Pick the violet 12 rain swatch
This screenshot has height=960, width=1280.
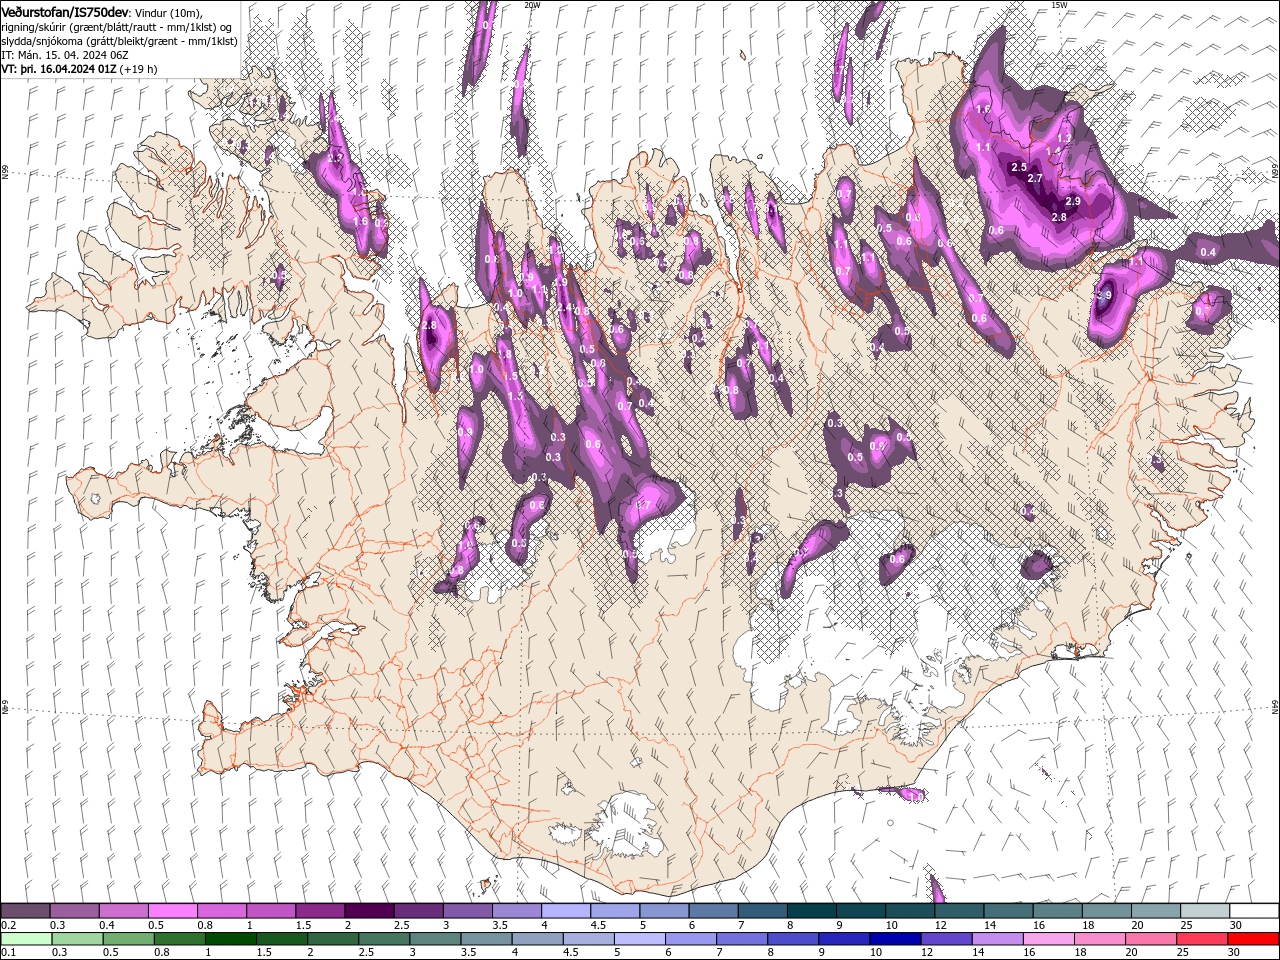point(946,939)
